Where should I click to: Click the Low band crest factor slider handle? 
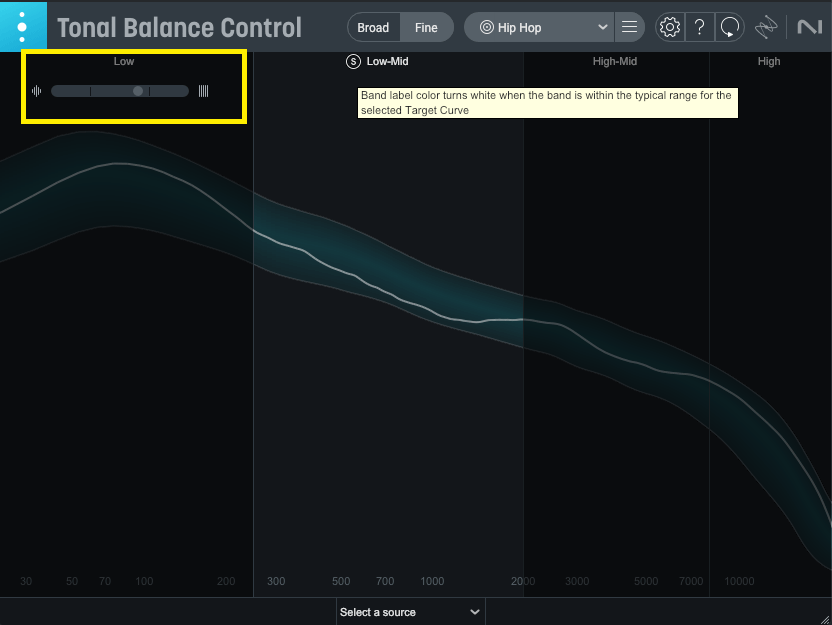pyautogui.click(x=138, y=91)
